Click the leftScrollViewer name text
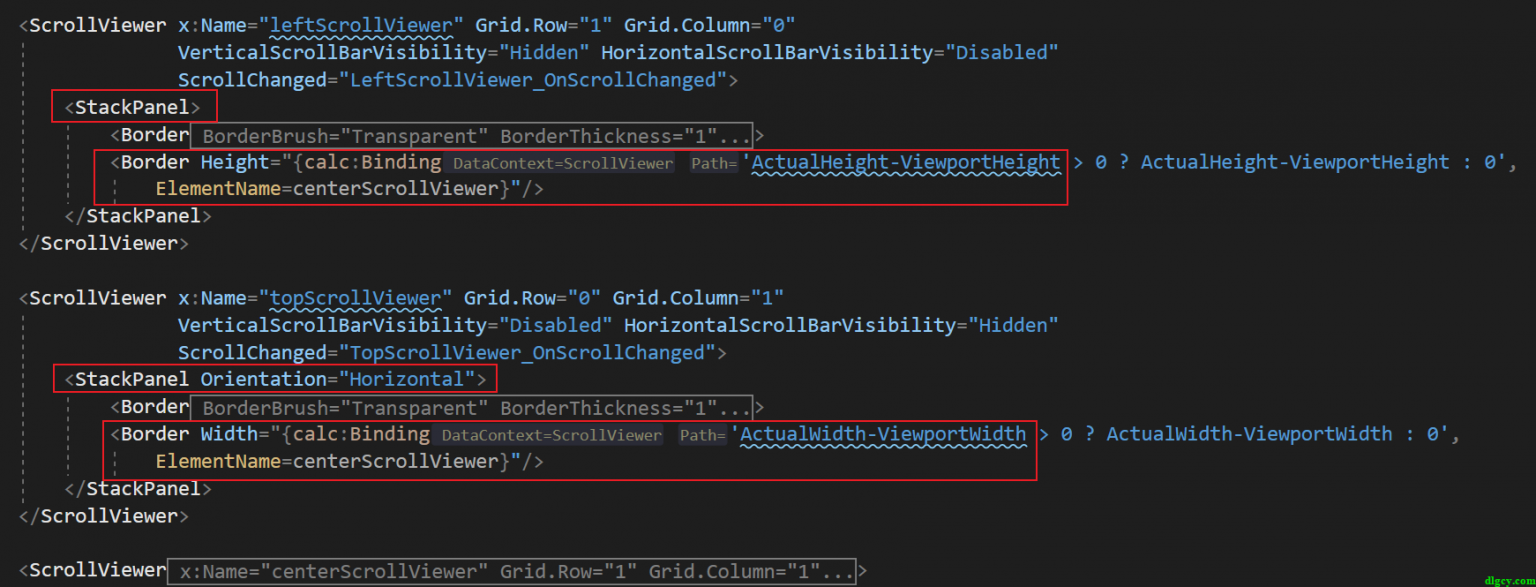This screenshot has width=1536, height=587. point(360,25)
